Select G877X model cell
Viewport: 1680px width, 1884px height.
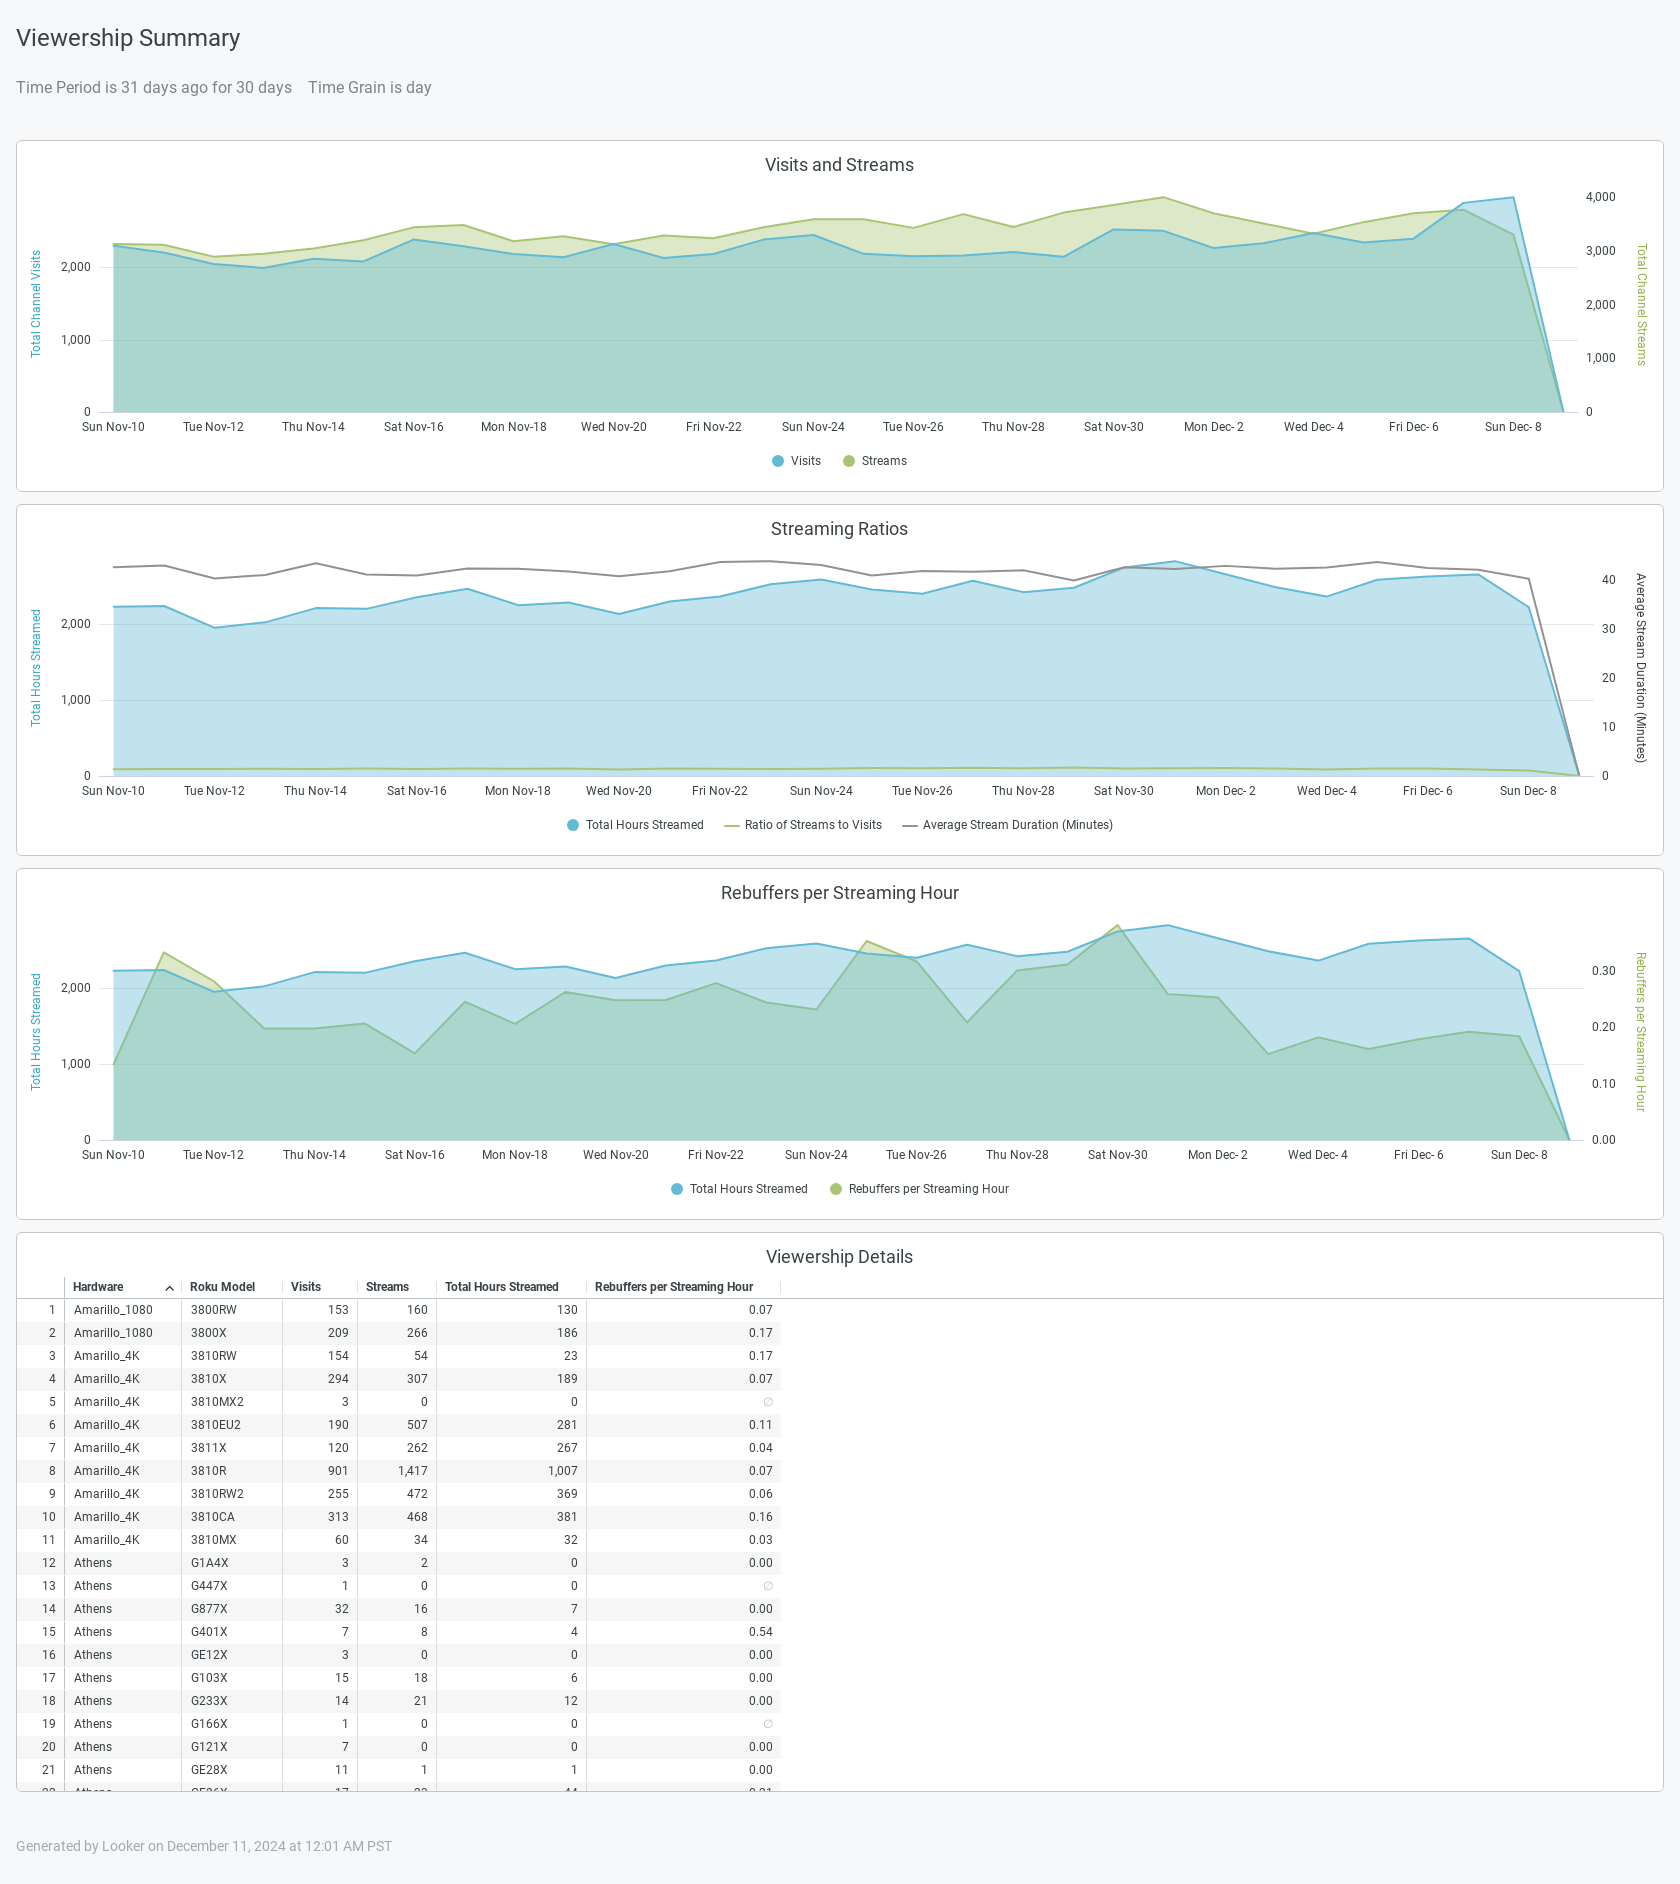point(209,1609)
